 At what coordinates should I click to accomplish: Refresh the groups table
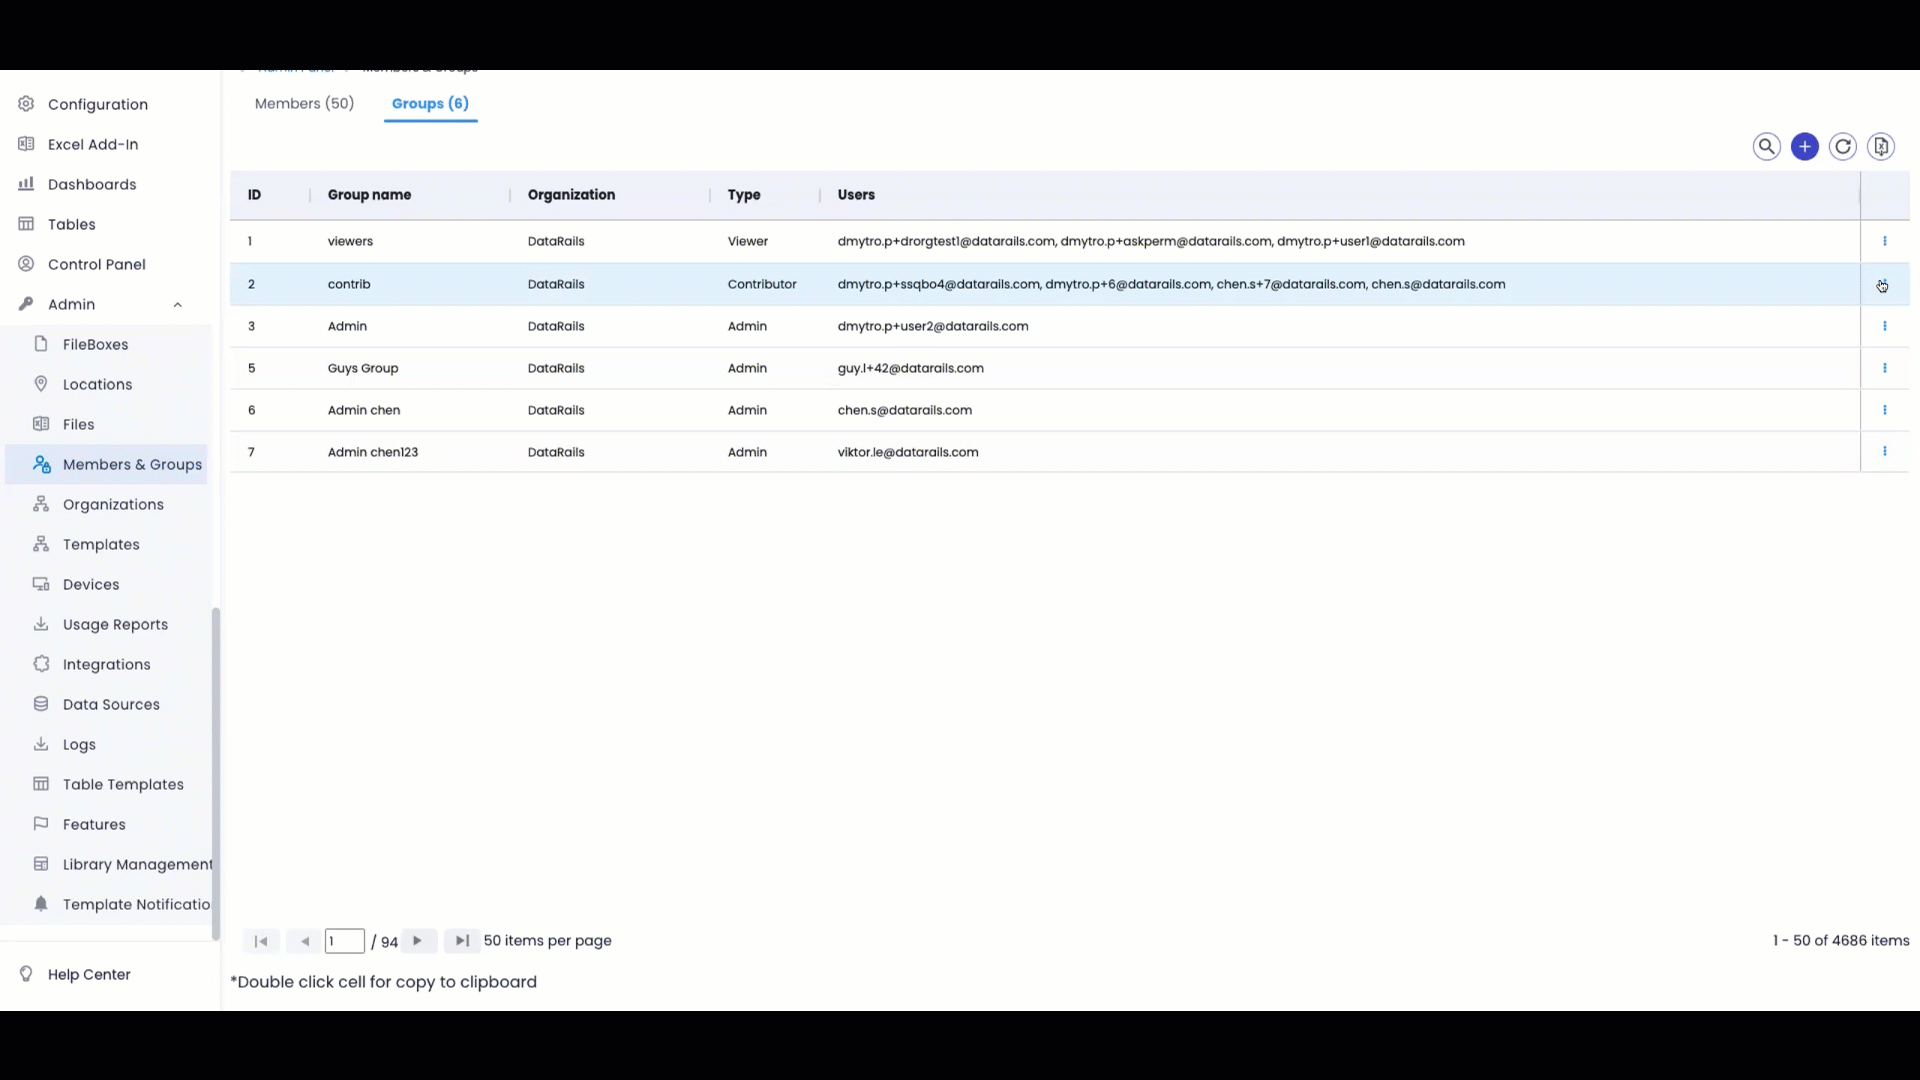coord(1843,147)
